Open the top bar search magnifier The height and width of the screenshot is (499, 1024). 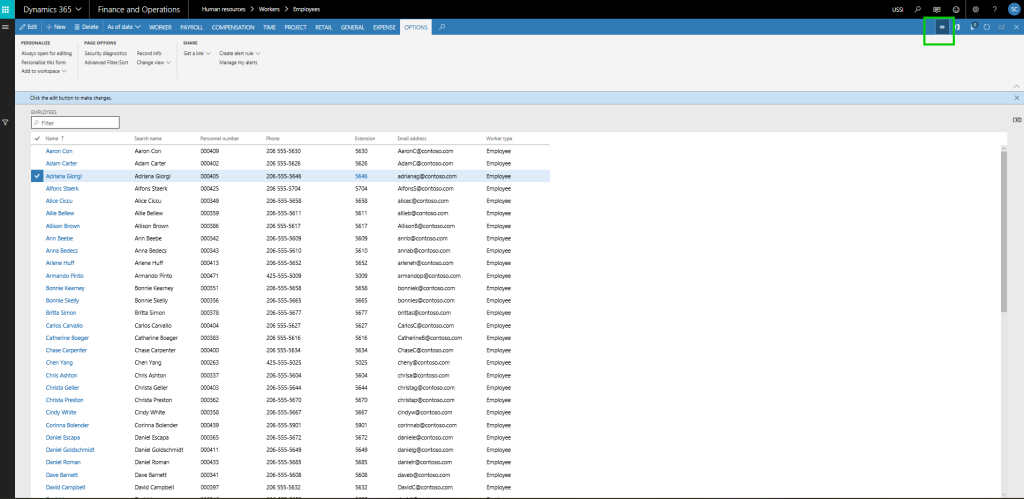tap(918, 9)
